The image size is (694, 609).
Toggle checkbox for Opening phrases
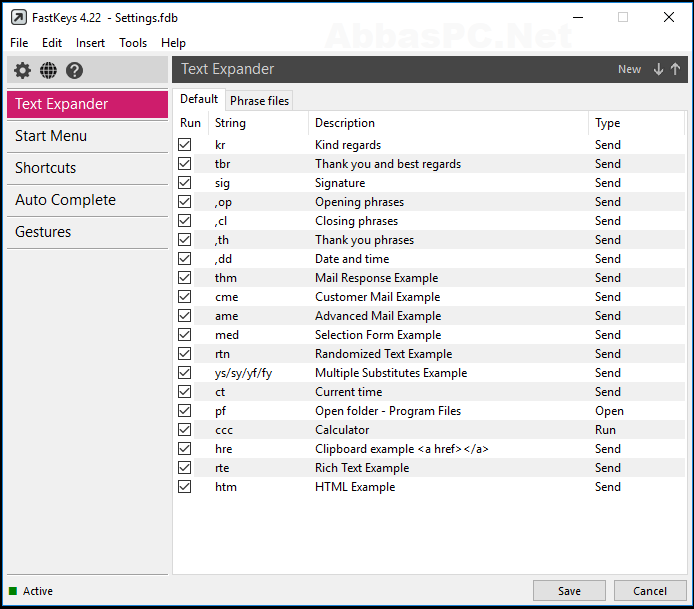185,202
